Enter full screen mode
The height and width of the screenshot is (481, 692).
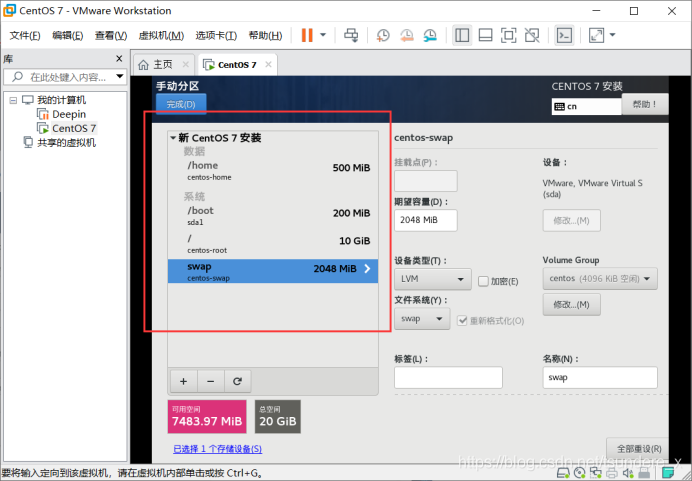[x=508, y=35]
